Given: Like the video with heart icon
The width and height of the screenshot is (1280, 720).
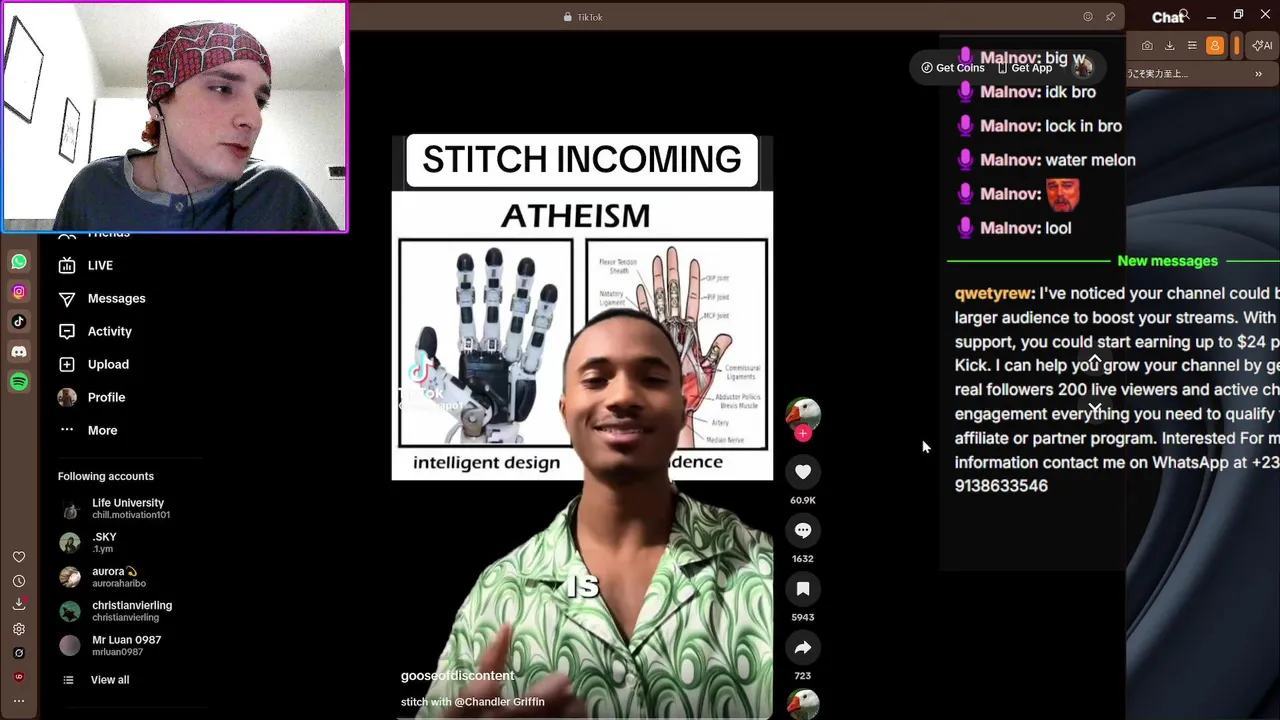Looking at the screenshot, I should click(x=803, y=472).
